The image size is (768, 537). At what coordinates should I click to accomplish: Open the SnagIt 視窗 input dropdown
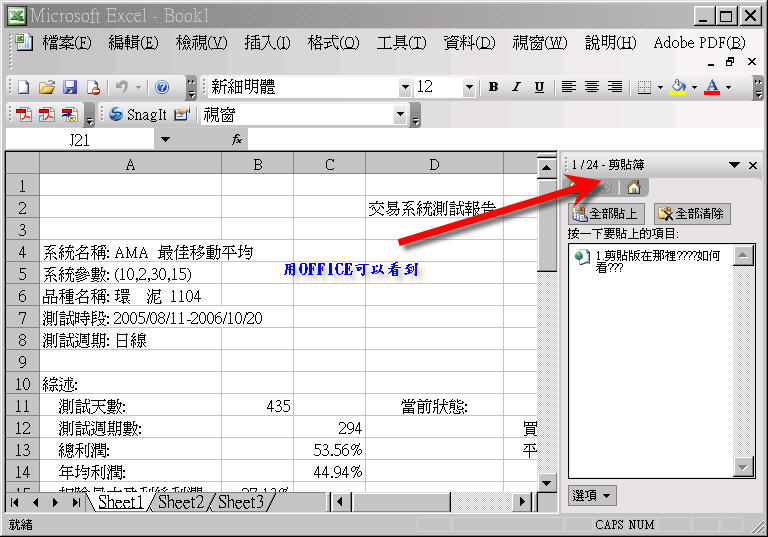click(x=400, y=115)
